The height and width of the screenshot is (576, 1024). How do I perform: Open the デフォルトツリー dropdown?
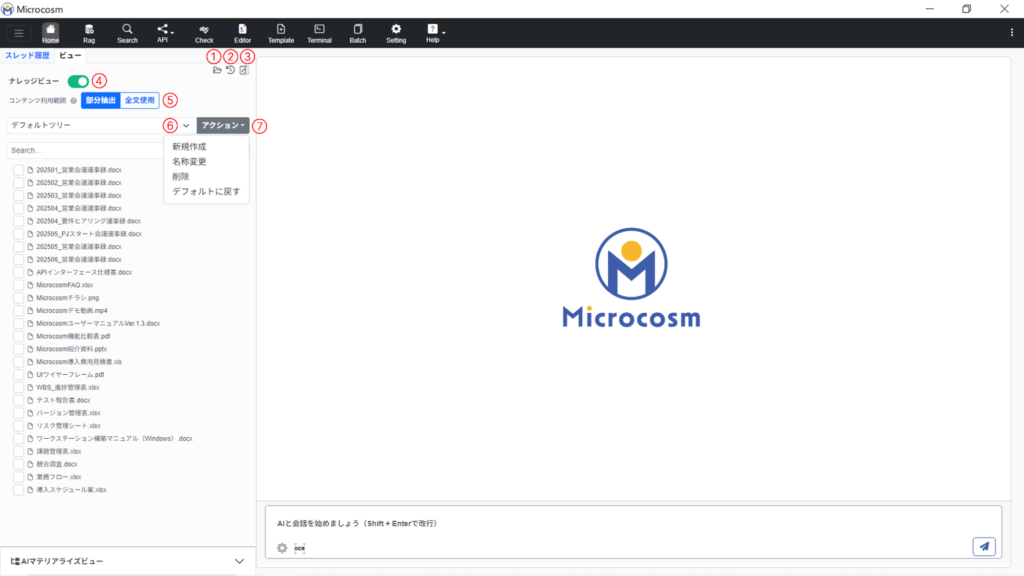[101, 125]
